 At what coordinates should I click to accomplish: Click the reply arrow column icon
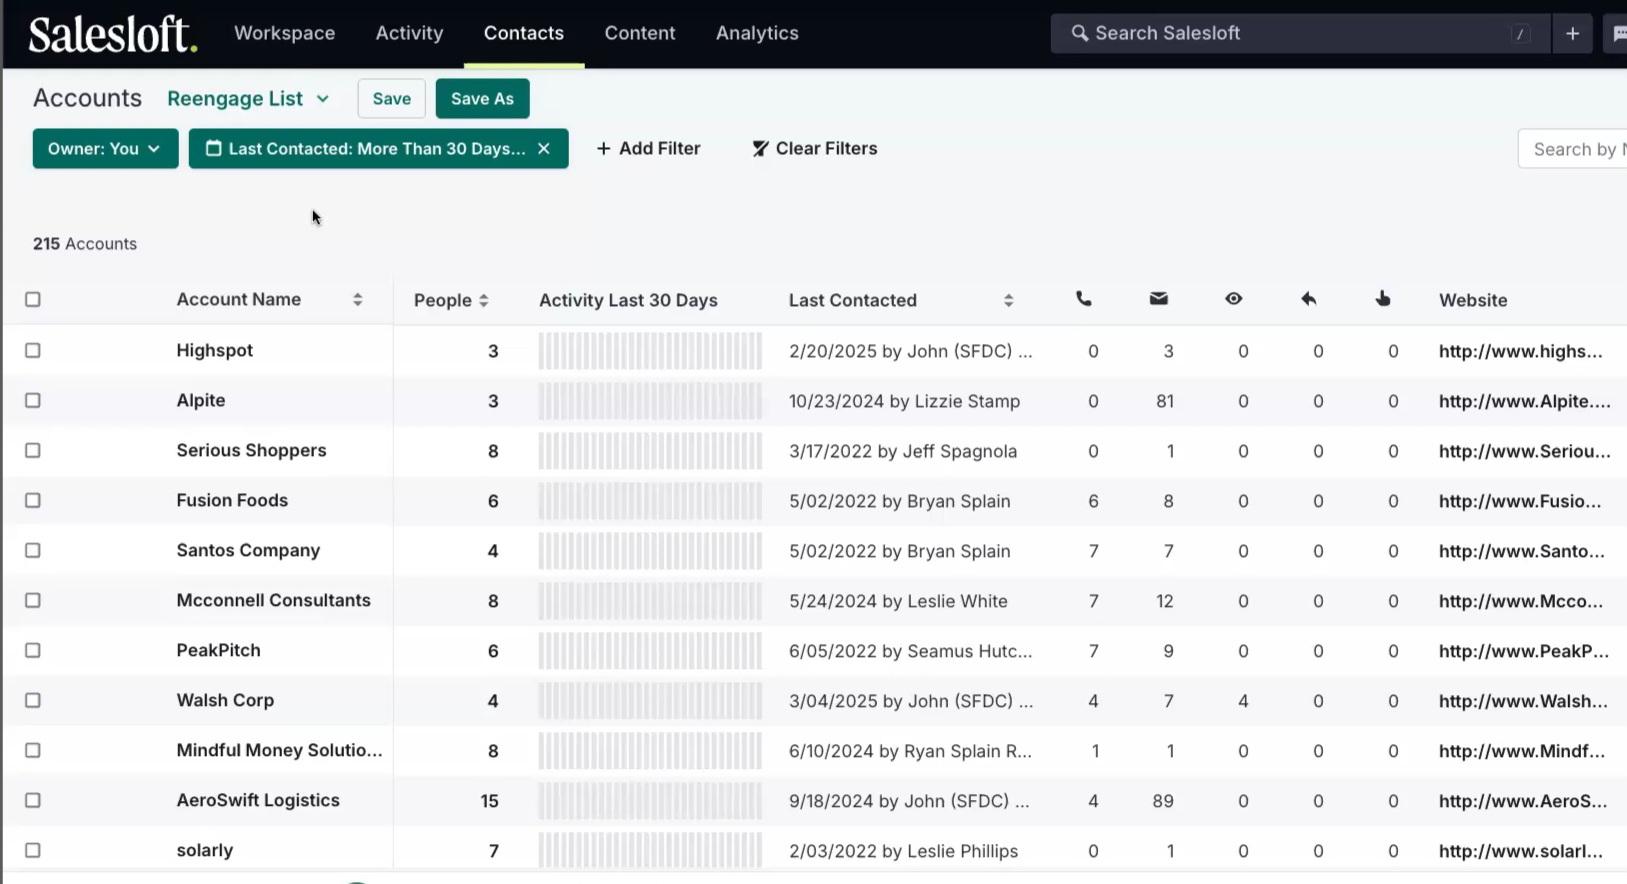coord(1308,299)
